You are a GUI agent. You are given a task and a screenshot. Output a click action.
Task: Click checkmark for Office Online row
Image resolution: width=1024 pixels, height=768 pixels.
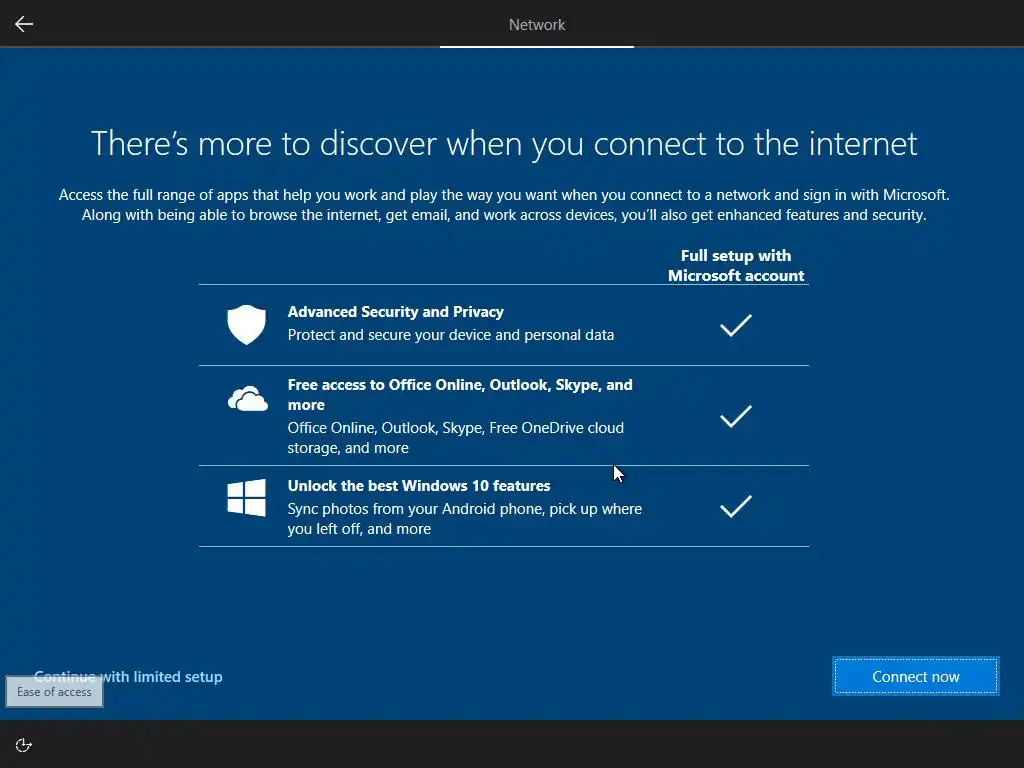pyautogui.click(x=736, y=416)
